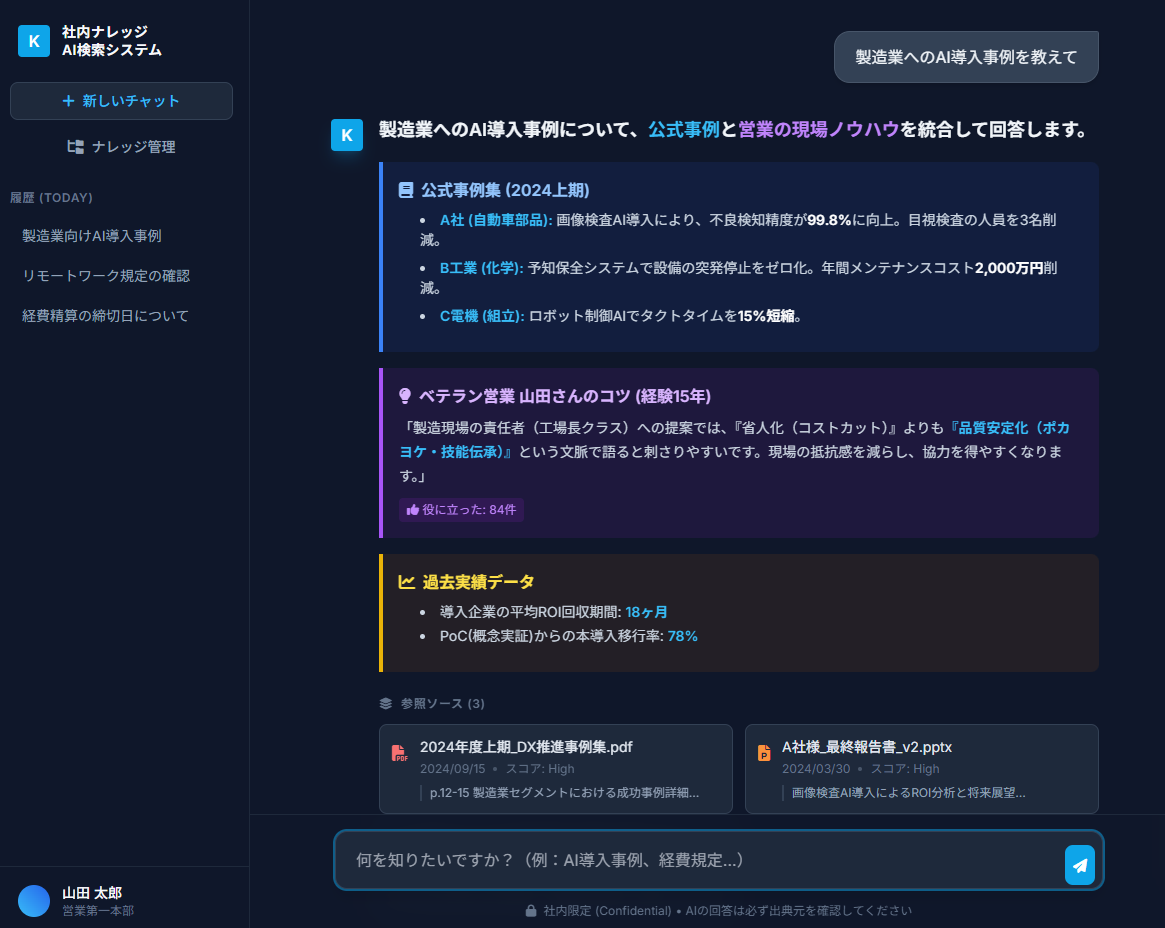Click the 99.8% accuracy figure
This screenshot has height=928, width=1165.
[x=829, y=220]
